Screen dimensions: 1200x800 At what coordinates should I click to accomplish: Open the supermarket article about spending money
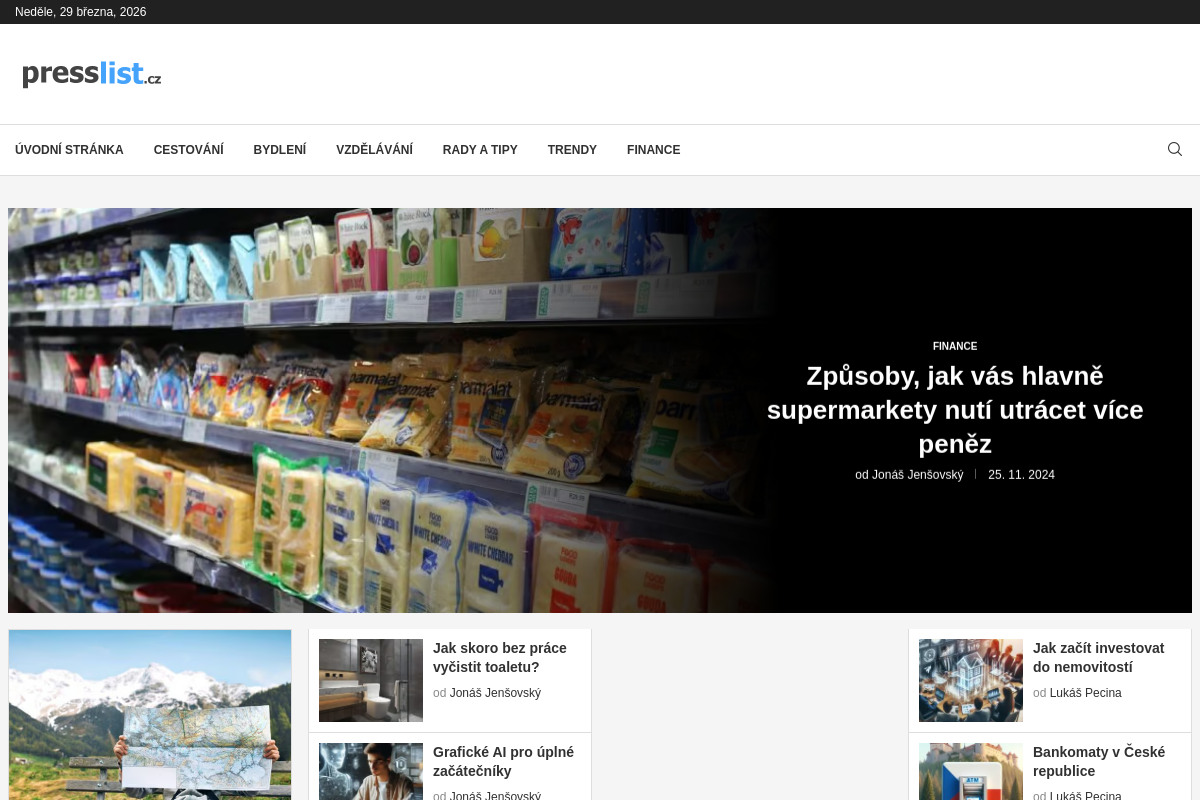click(955, 409)
